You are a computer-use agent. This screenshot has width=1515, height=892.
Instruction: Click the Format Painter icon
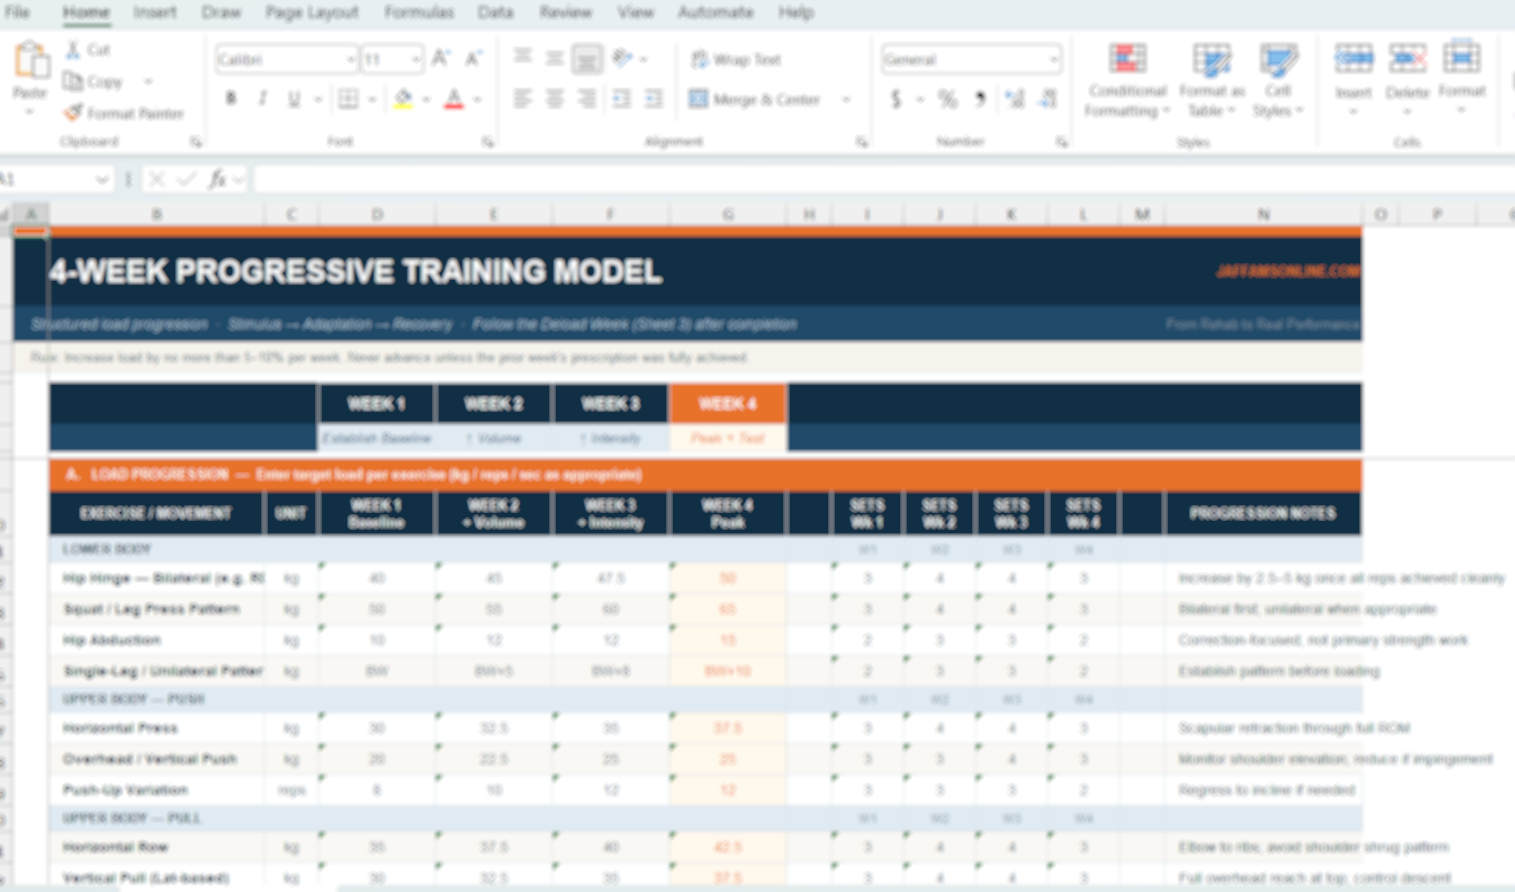coord(73,113)
